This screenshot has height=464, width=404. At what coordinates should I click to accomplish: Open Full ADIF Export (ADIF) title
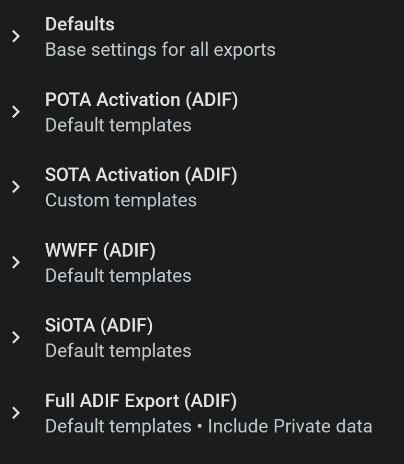coord(141,401)
